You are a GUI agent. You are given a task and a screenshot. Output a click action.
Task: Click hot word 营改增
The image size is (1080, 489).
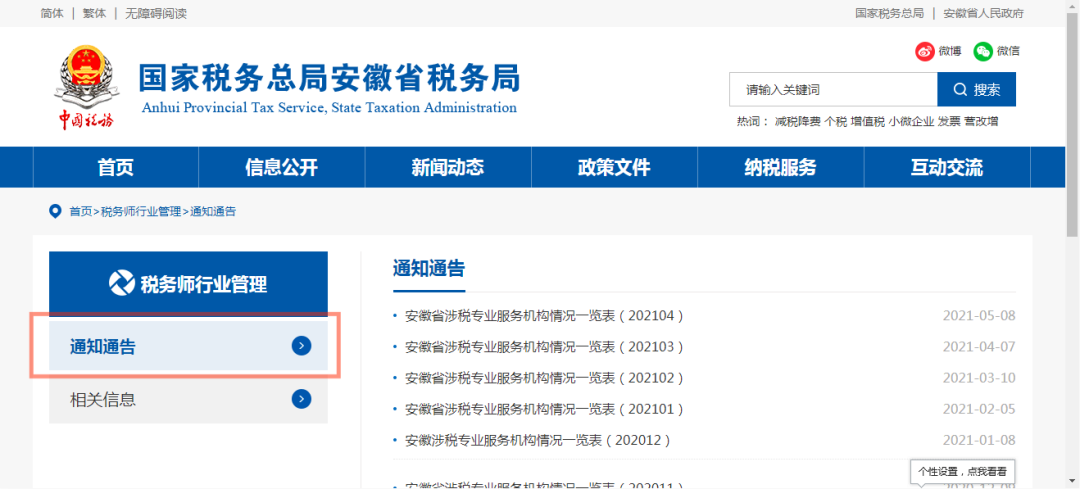pos(981,121)
